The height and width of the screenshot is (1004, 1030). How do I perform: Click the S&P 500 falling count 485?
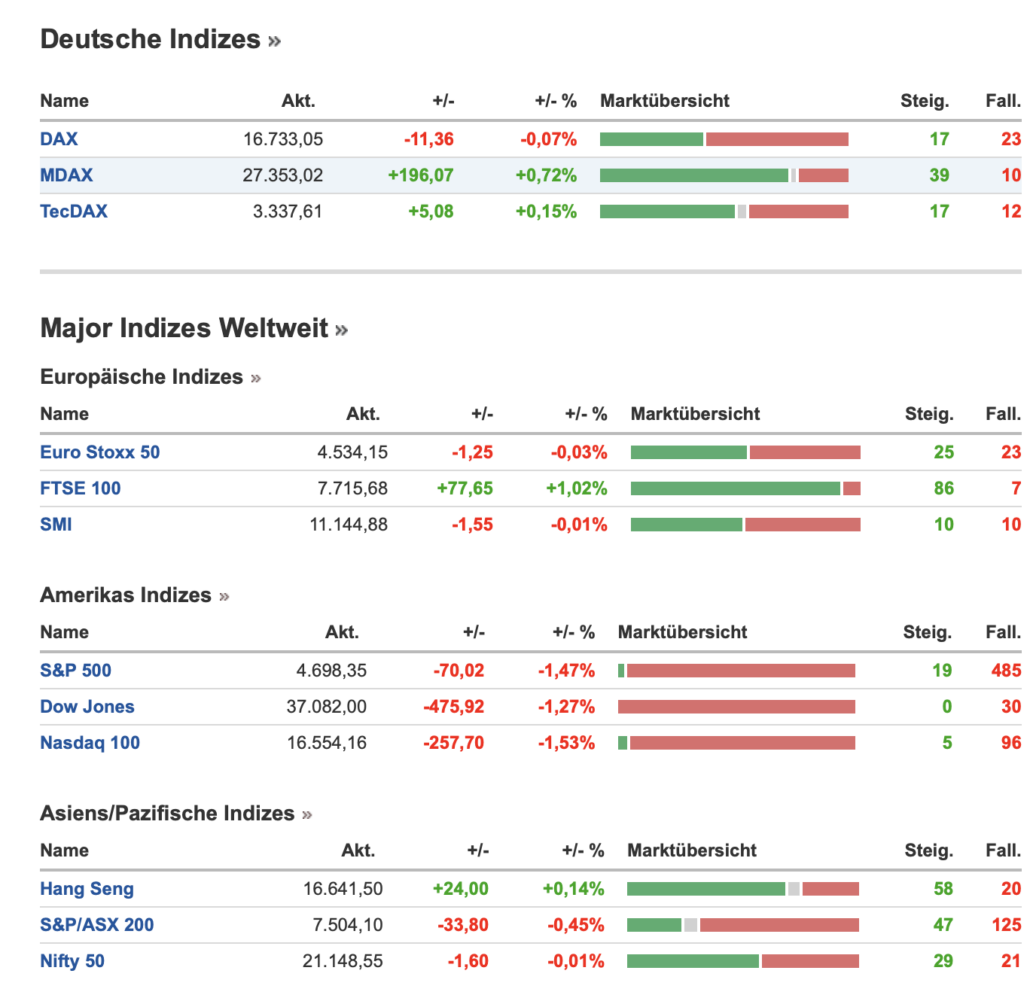pyautogui.click(x=1006, y=671)
